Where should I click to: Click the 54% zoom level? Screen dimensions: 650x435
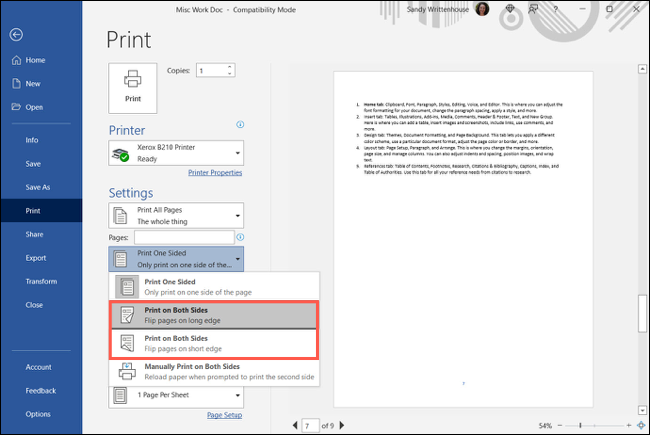[x=545, y=425]
